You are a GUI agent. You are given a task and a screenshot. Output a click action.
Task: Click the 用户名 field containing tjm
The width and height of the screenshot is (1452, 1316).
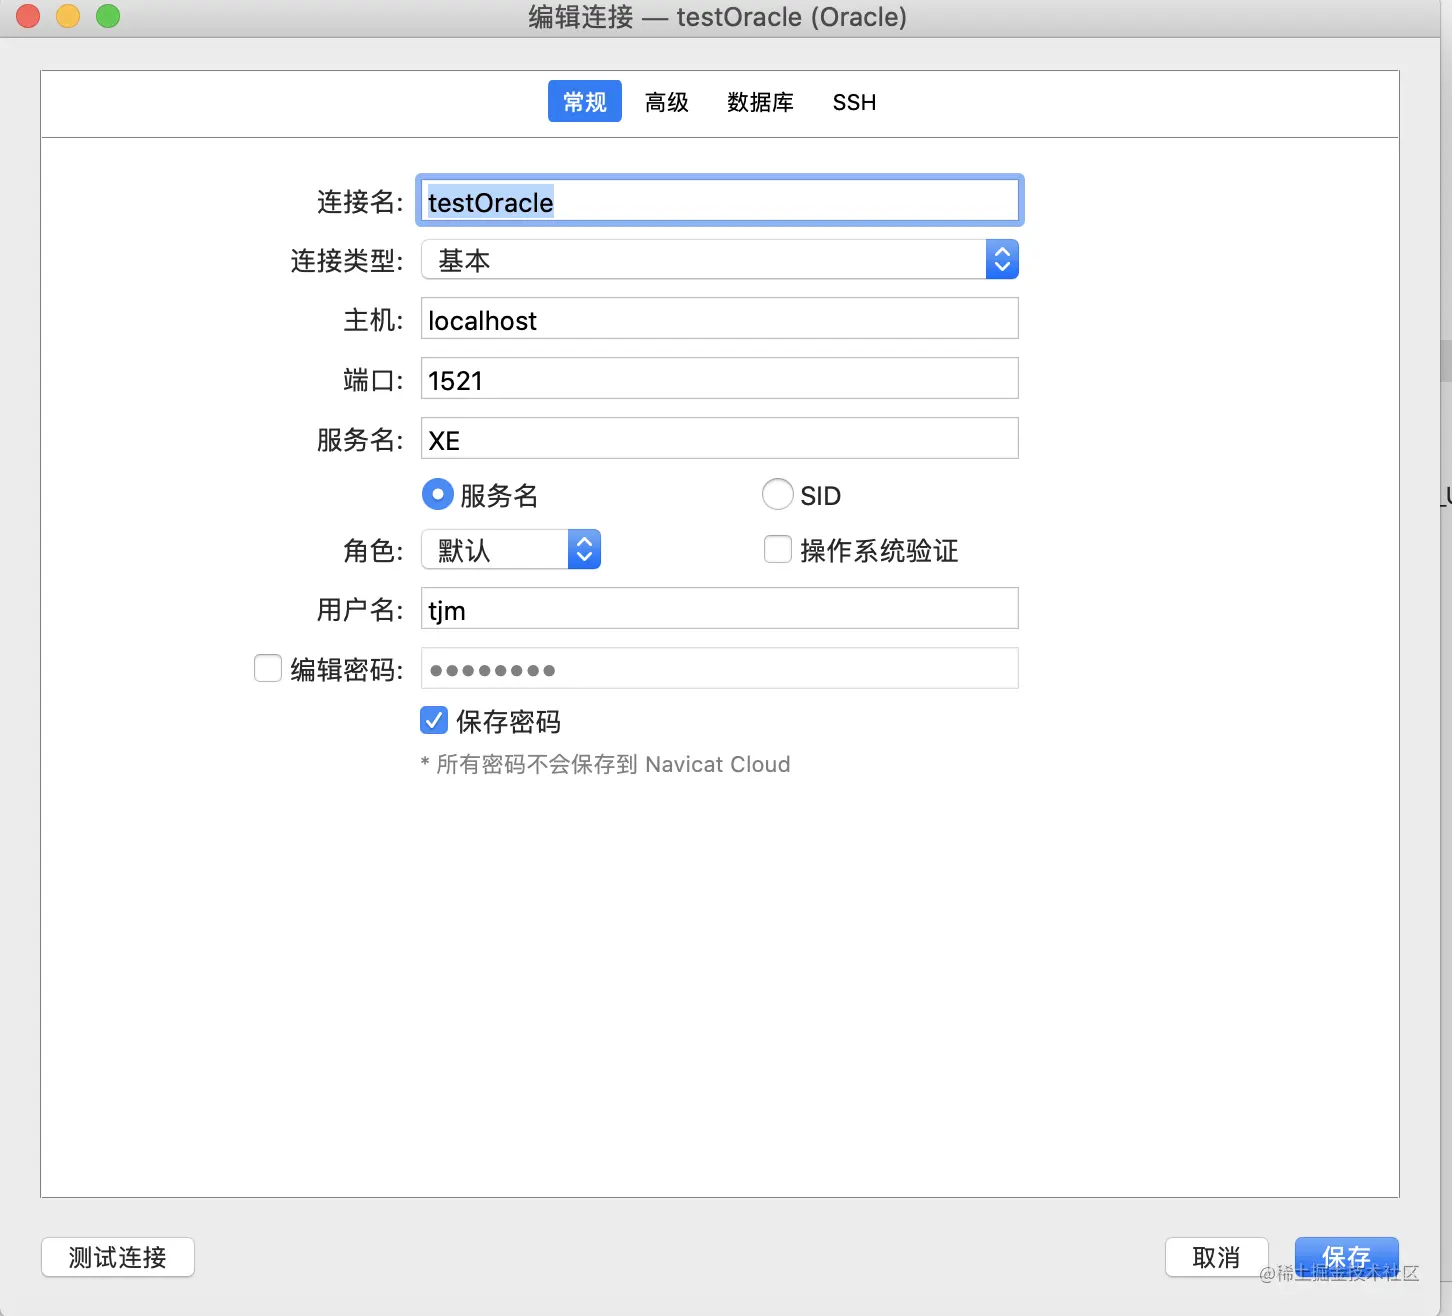(x=720, y=609)
